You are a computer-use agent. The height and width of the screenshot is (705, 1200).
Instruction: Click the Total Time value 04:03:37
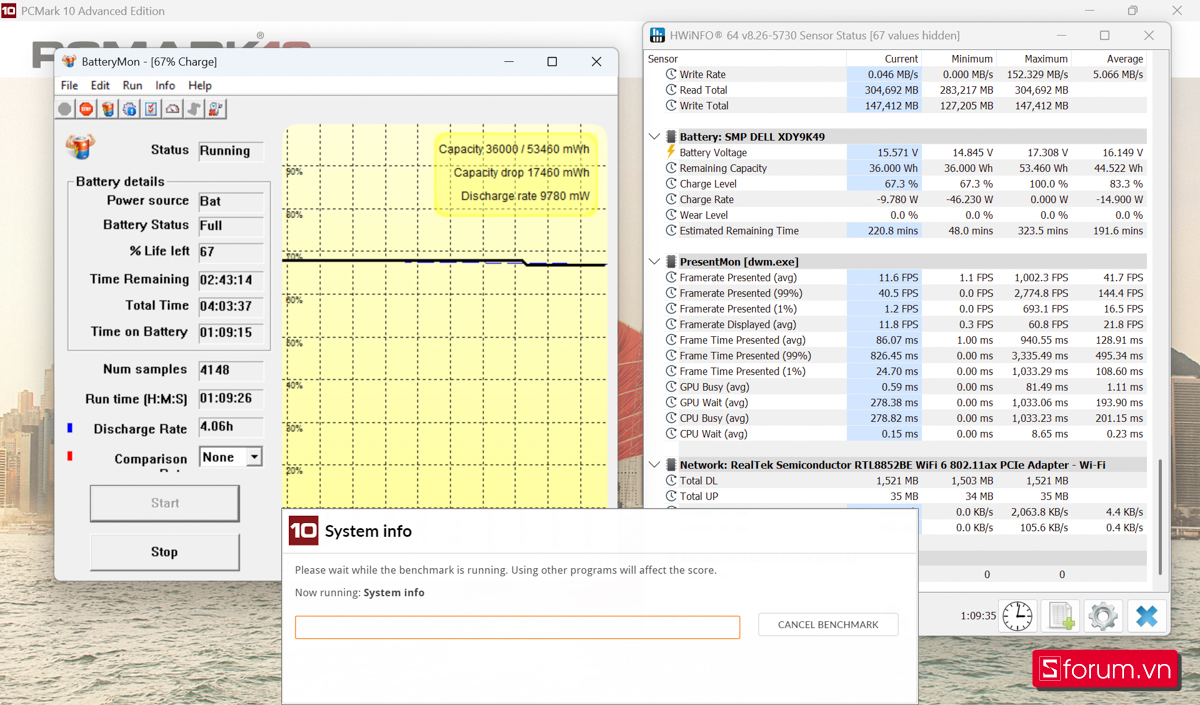(231, 306)
